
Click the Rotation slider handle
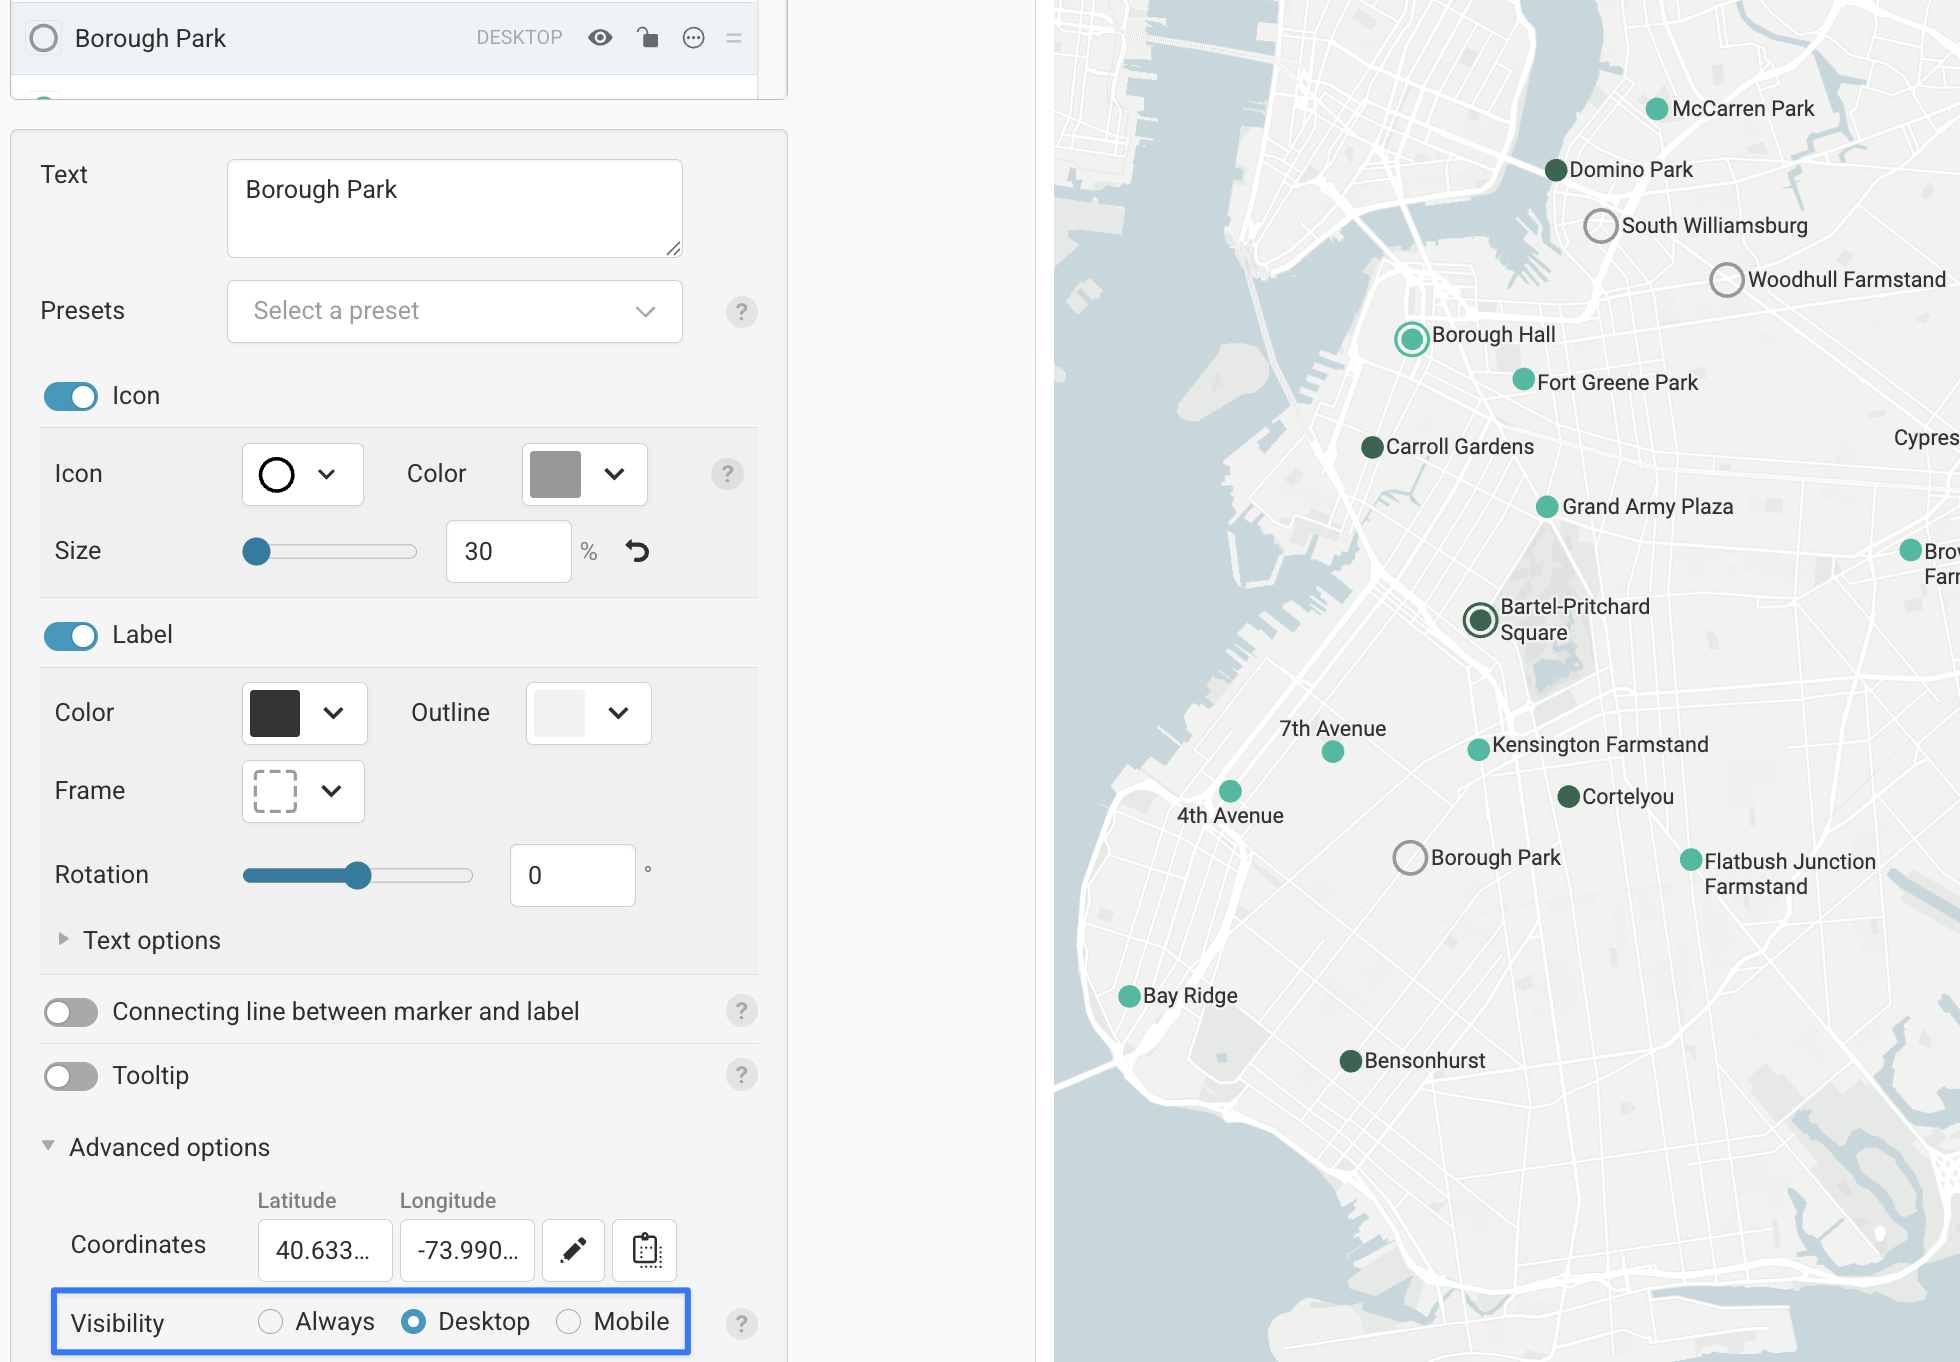(x=358, y=876)
